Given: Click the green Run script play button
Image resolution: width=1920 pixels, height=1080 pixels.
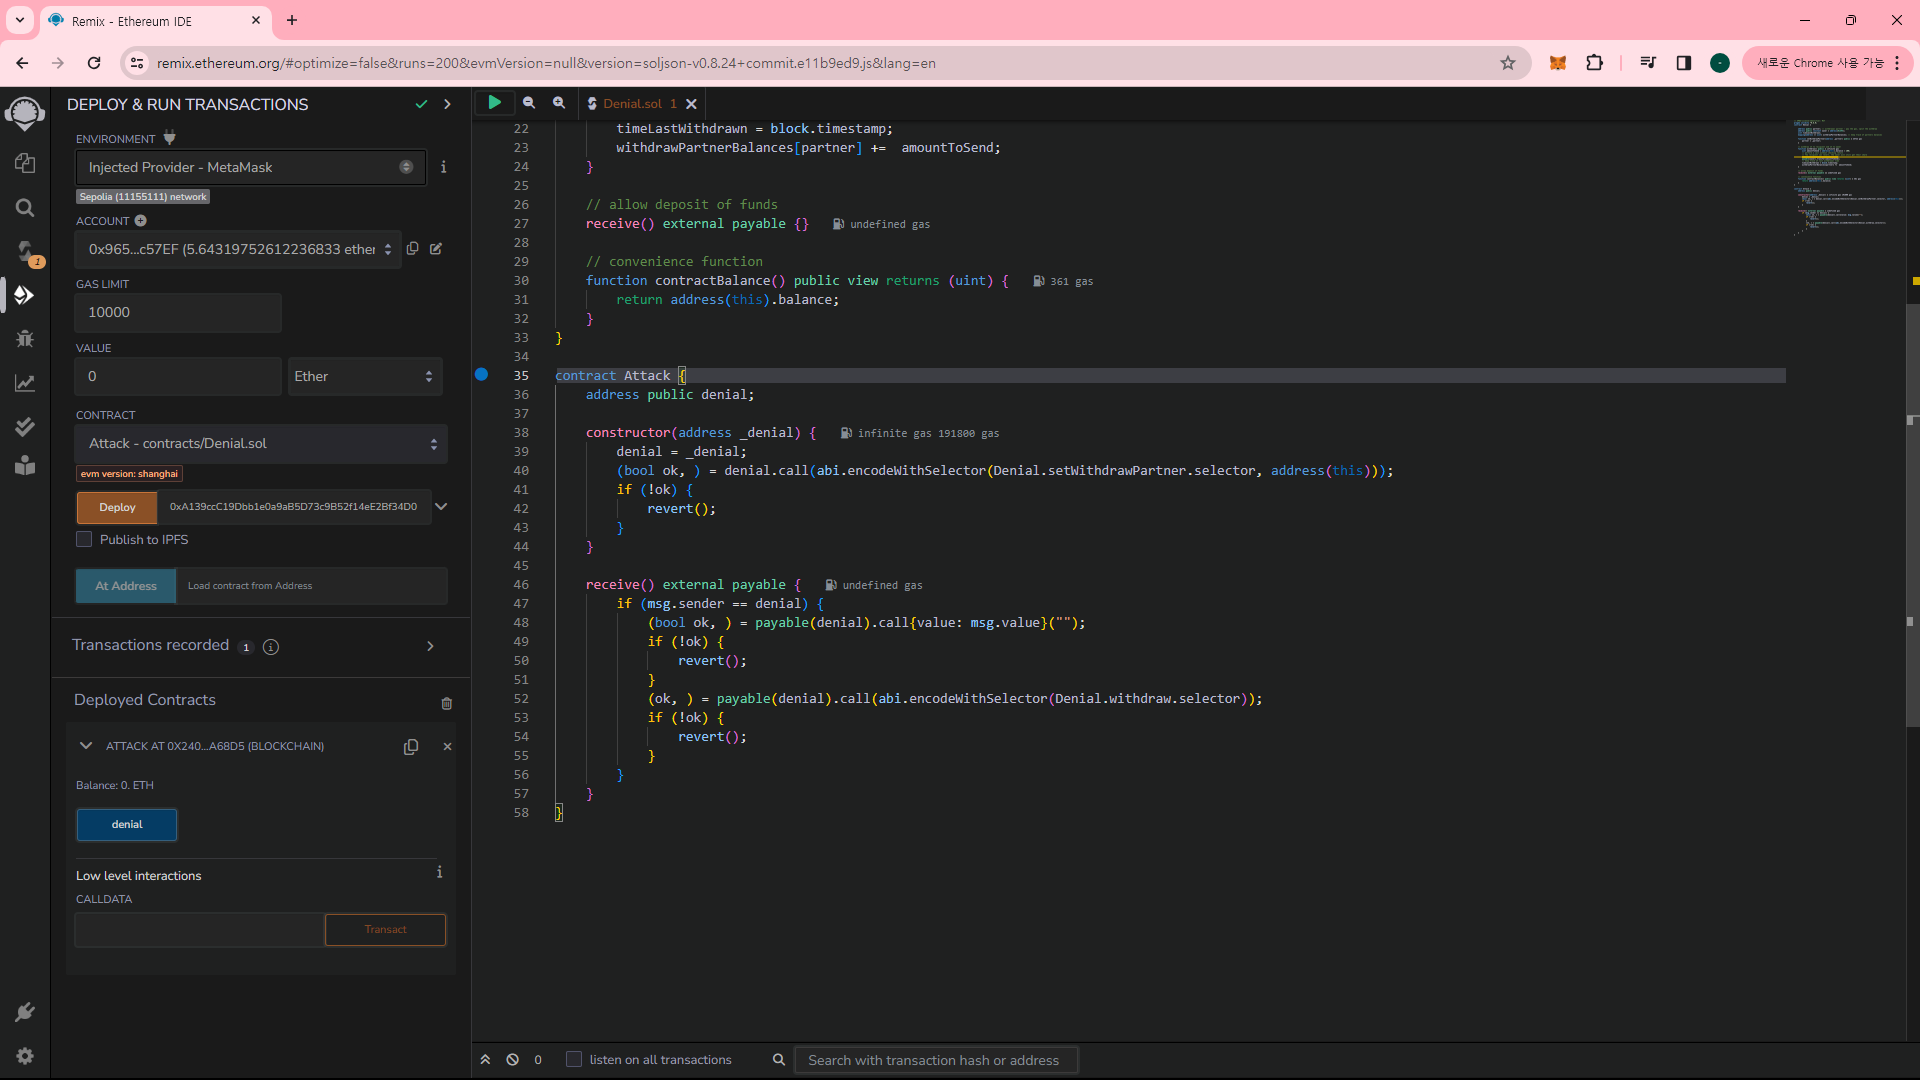Looking at the screenshot, I should point(494,102).
